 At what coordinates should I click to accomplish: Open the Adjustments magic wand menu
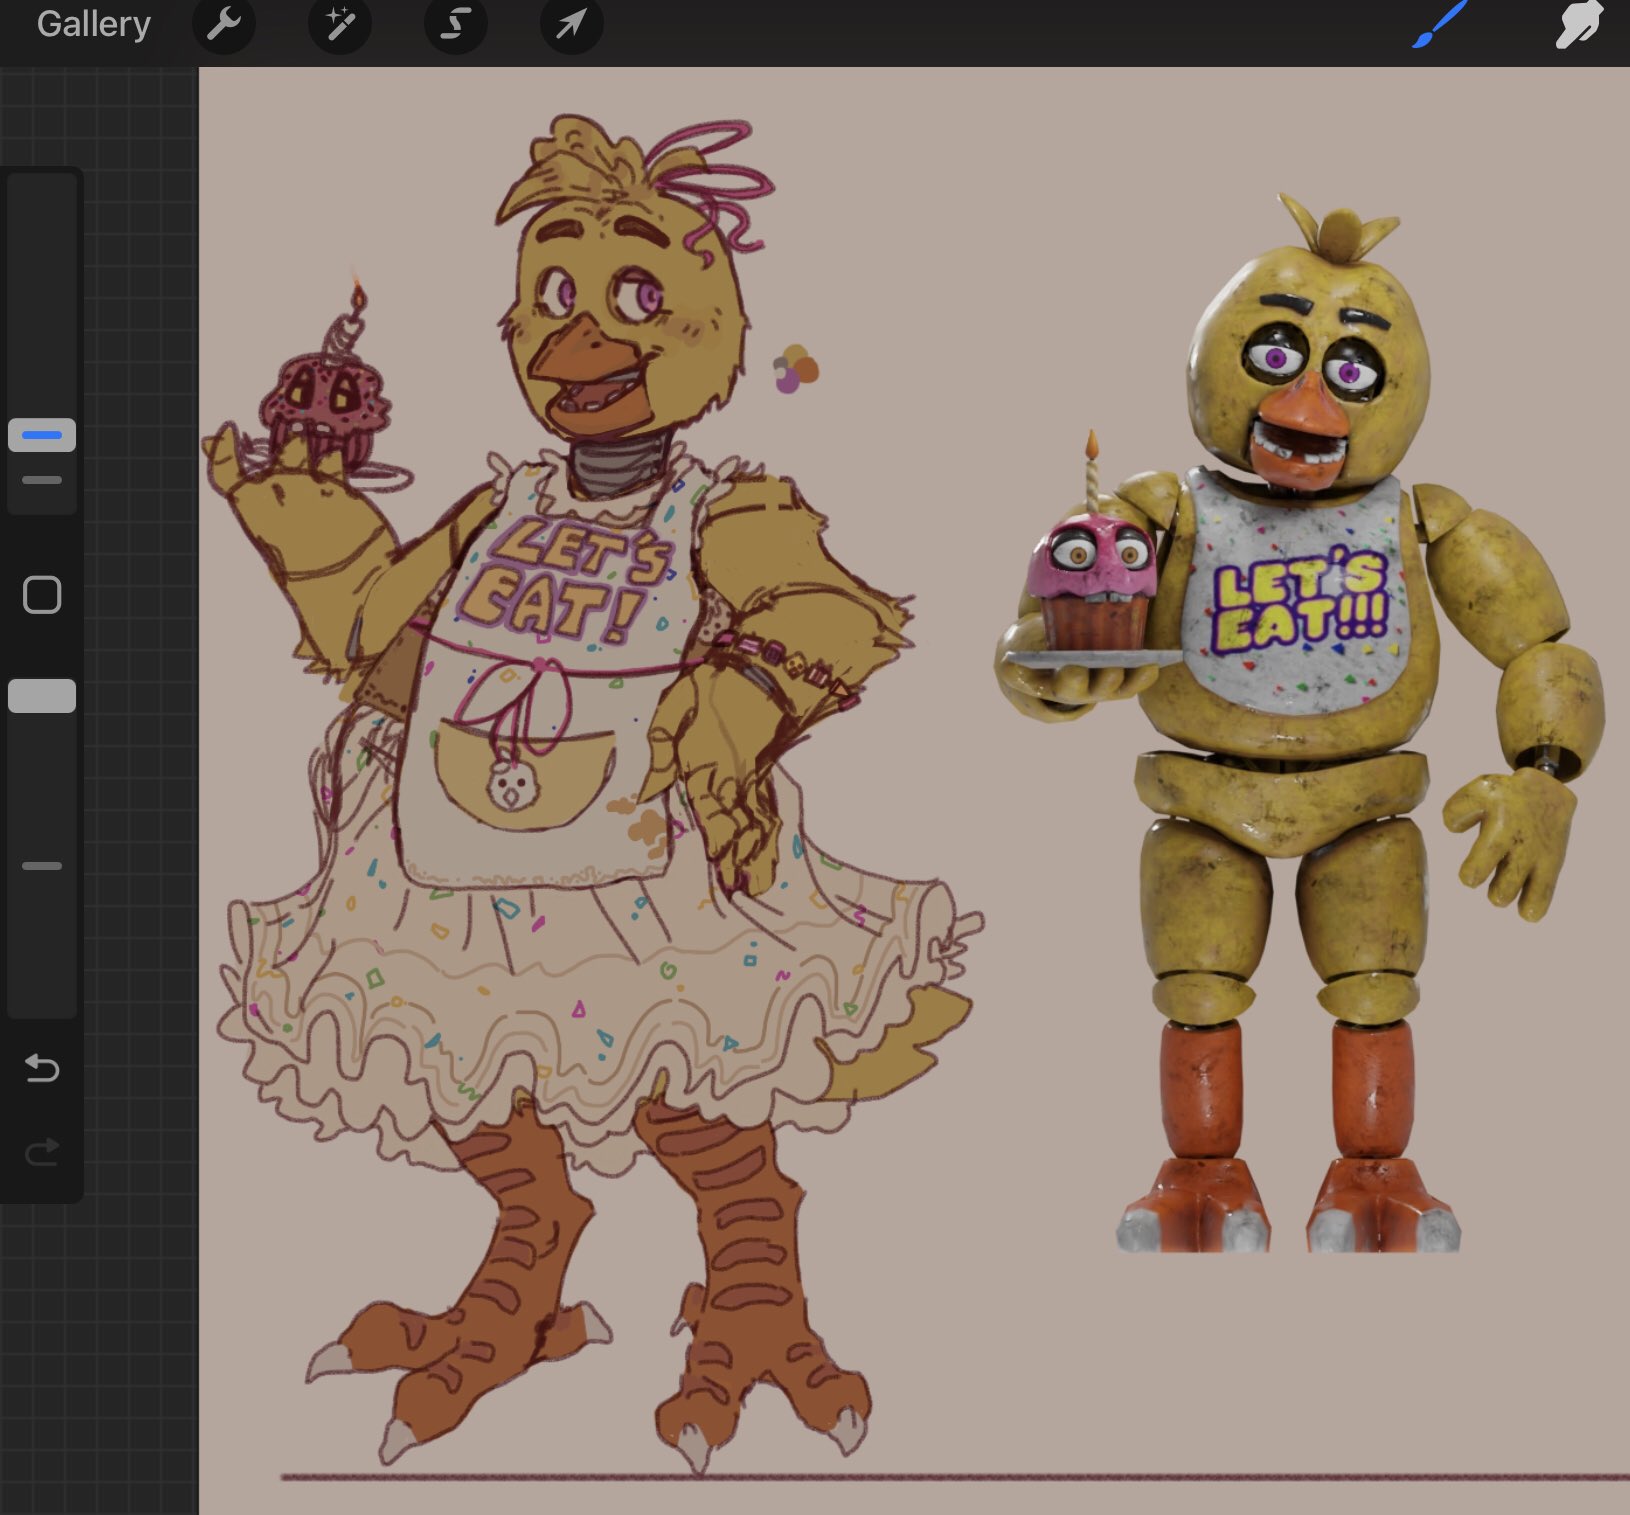[x=339, y=24]
